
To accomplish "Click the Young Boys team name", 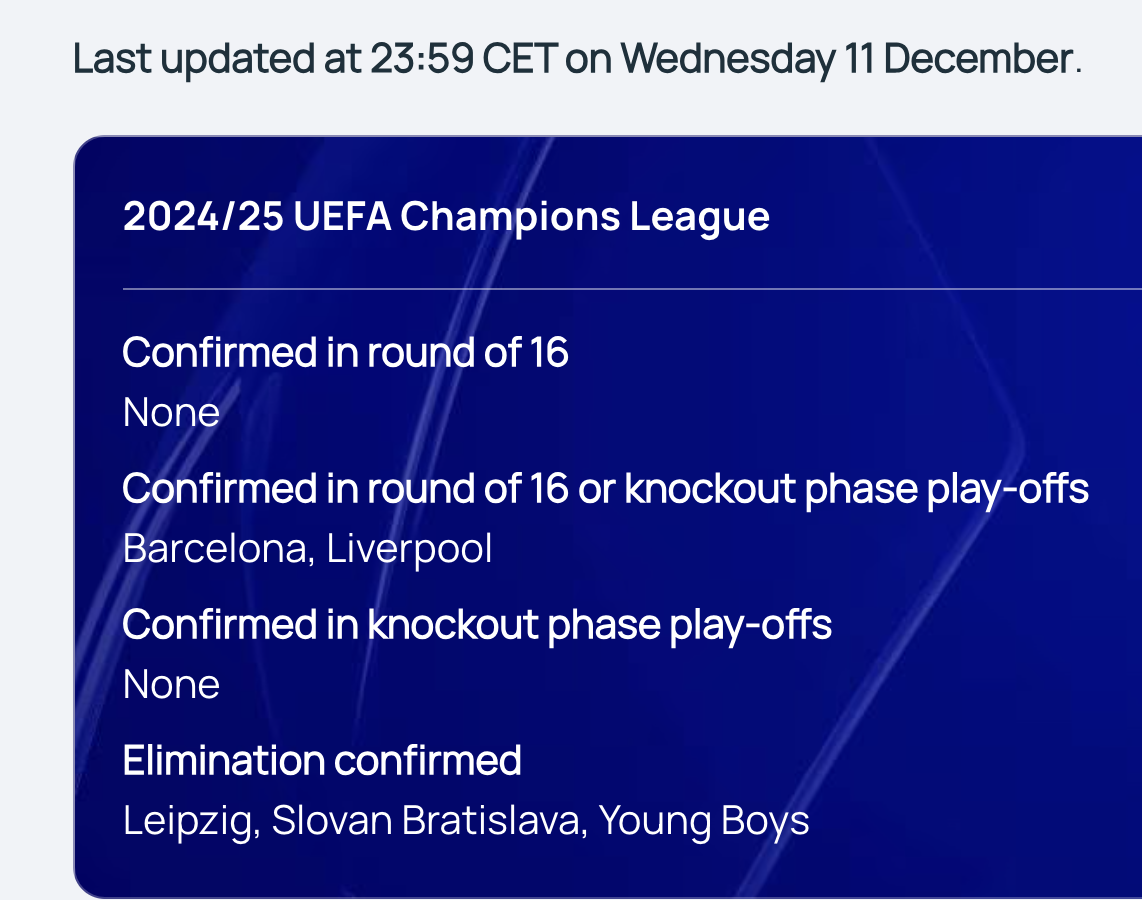I will 704,821.
